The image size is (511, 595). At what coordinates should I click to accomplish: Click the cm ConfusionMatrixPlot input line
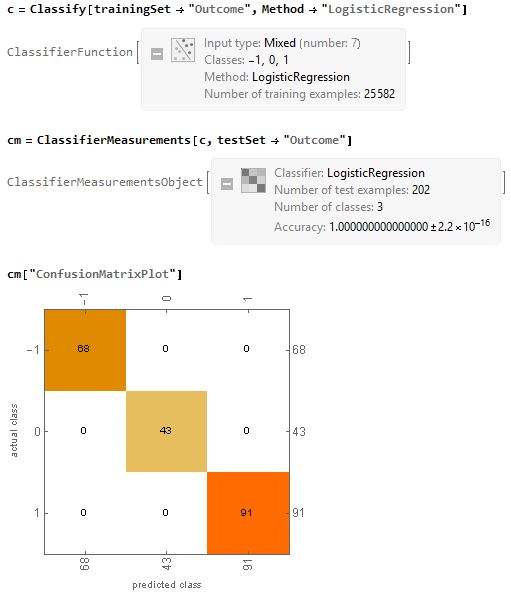[x=95, y=274]
